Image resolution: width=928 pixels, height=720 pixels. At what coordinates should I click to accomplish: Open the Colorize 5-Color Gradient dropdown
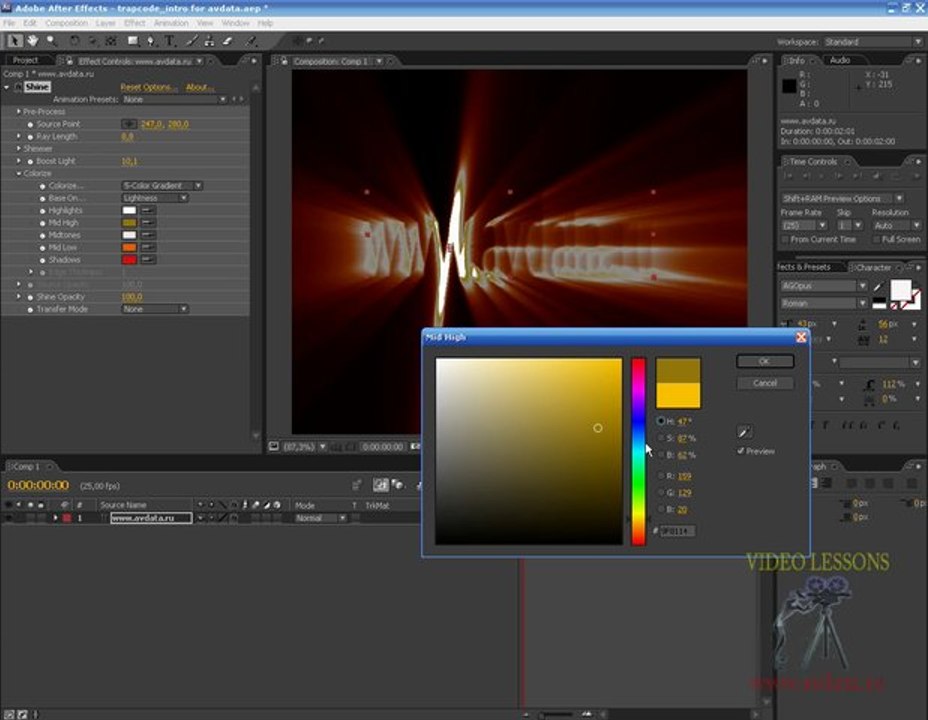coord(162,185)
